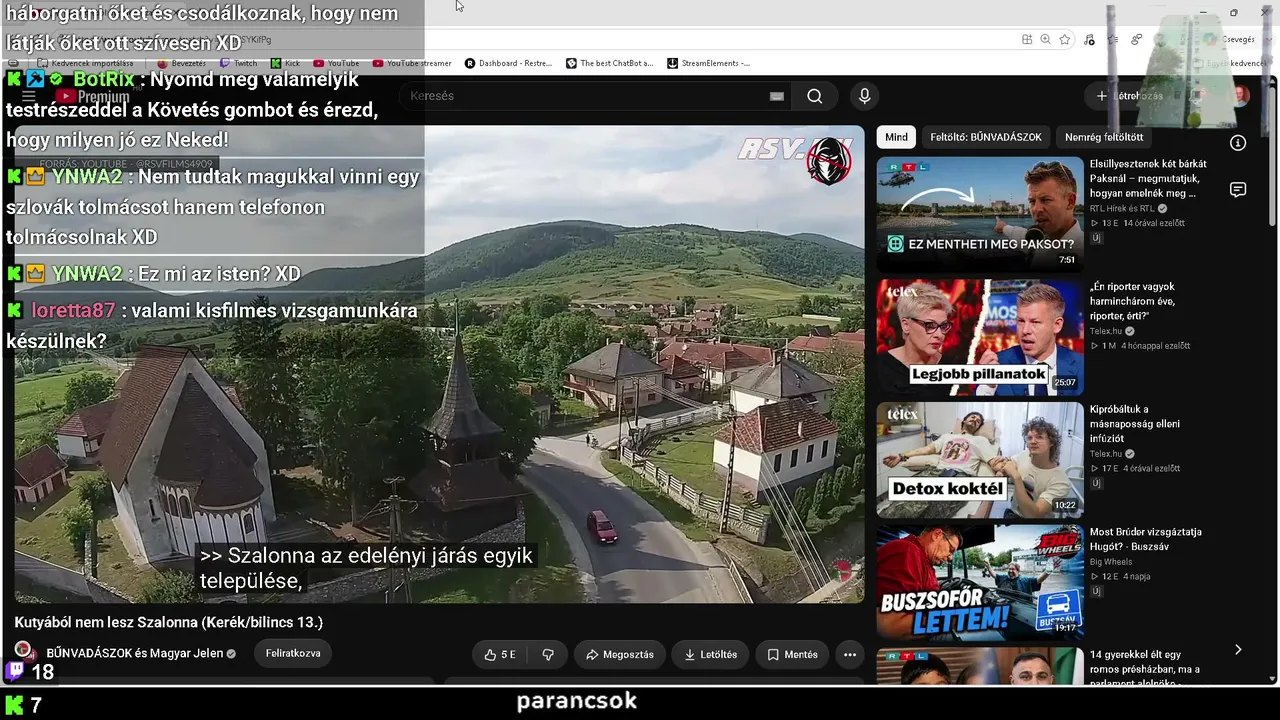Open video titled Elsüllyesztenek két bárkát Paksnál
The width and height of the screenshot is (1280, 720).
coord(1148,178)
